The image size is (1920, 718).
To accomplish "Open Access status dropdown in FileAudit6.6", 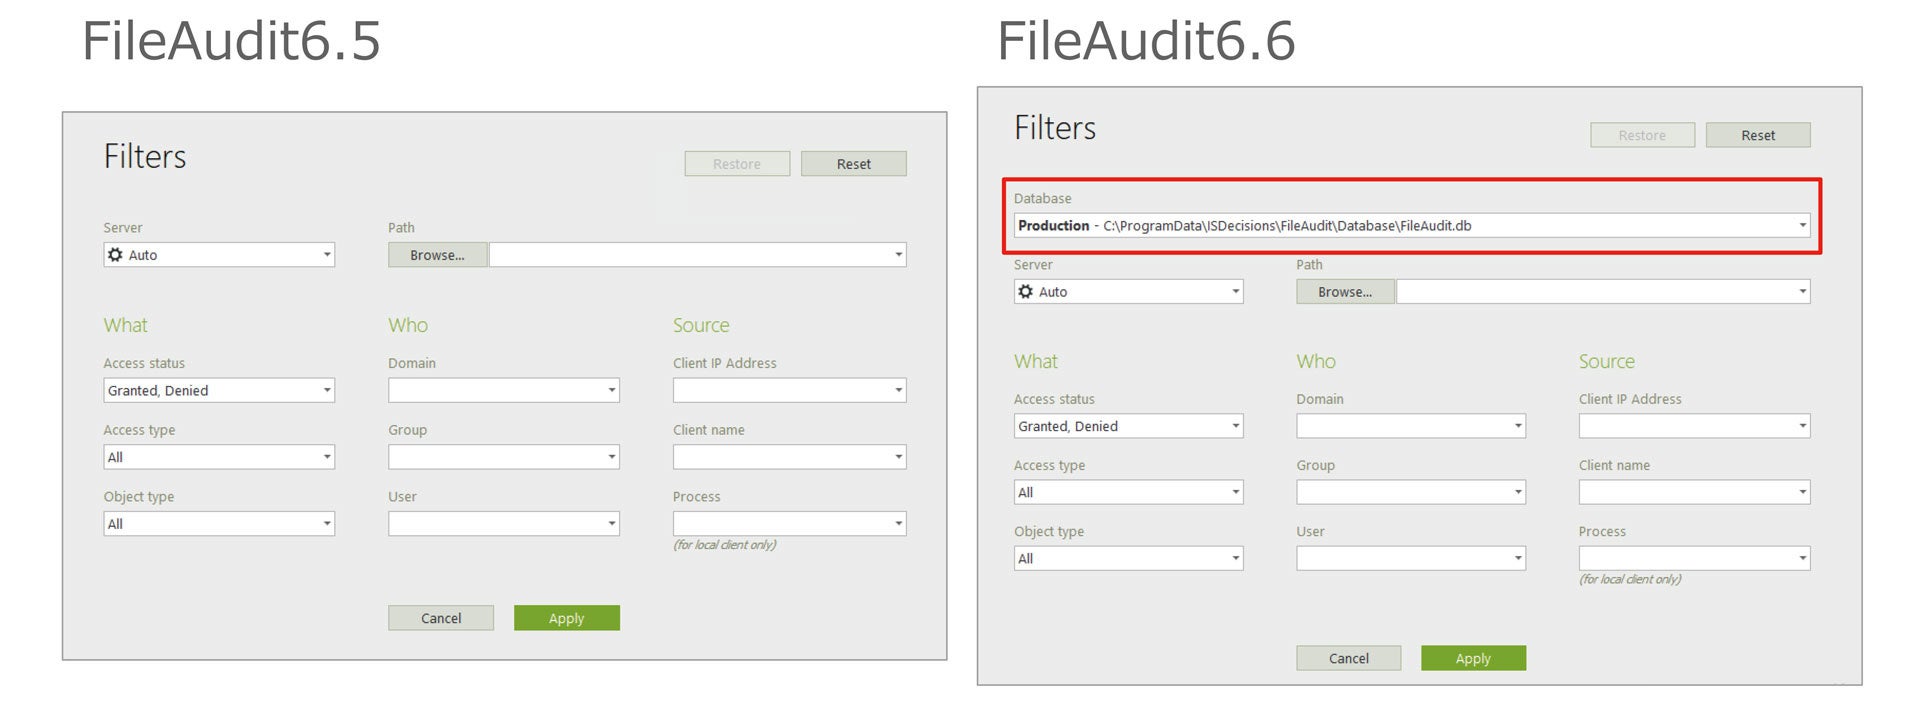I will (1129, 426).
